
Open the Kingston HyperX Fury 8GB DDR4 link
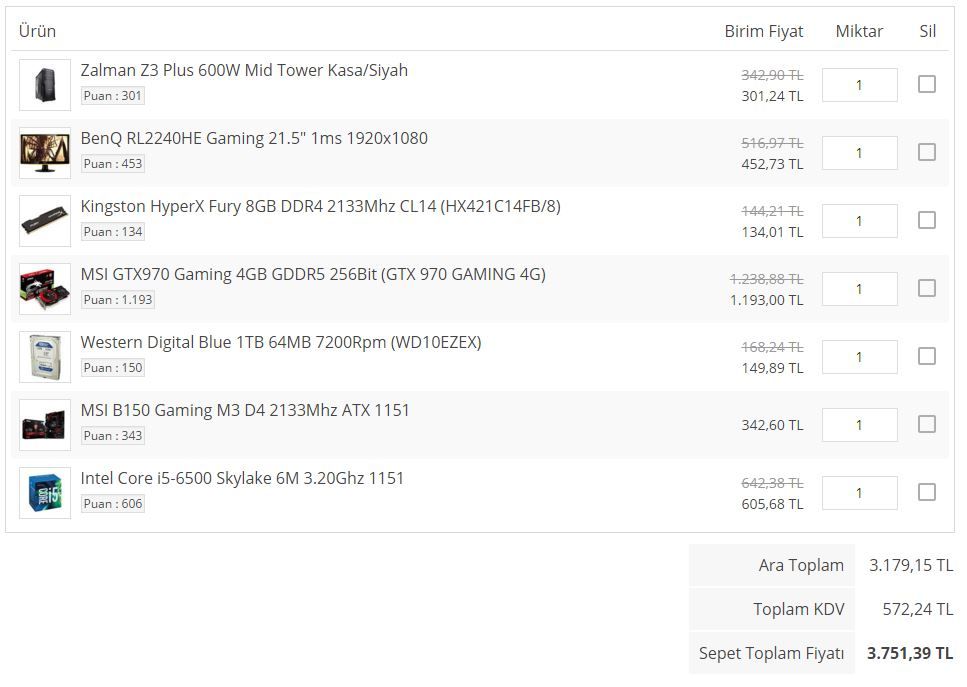(x=321, y=206)
